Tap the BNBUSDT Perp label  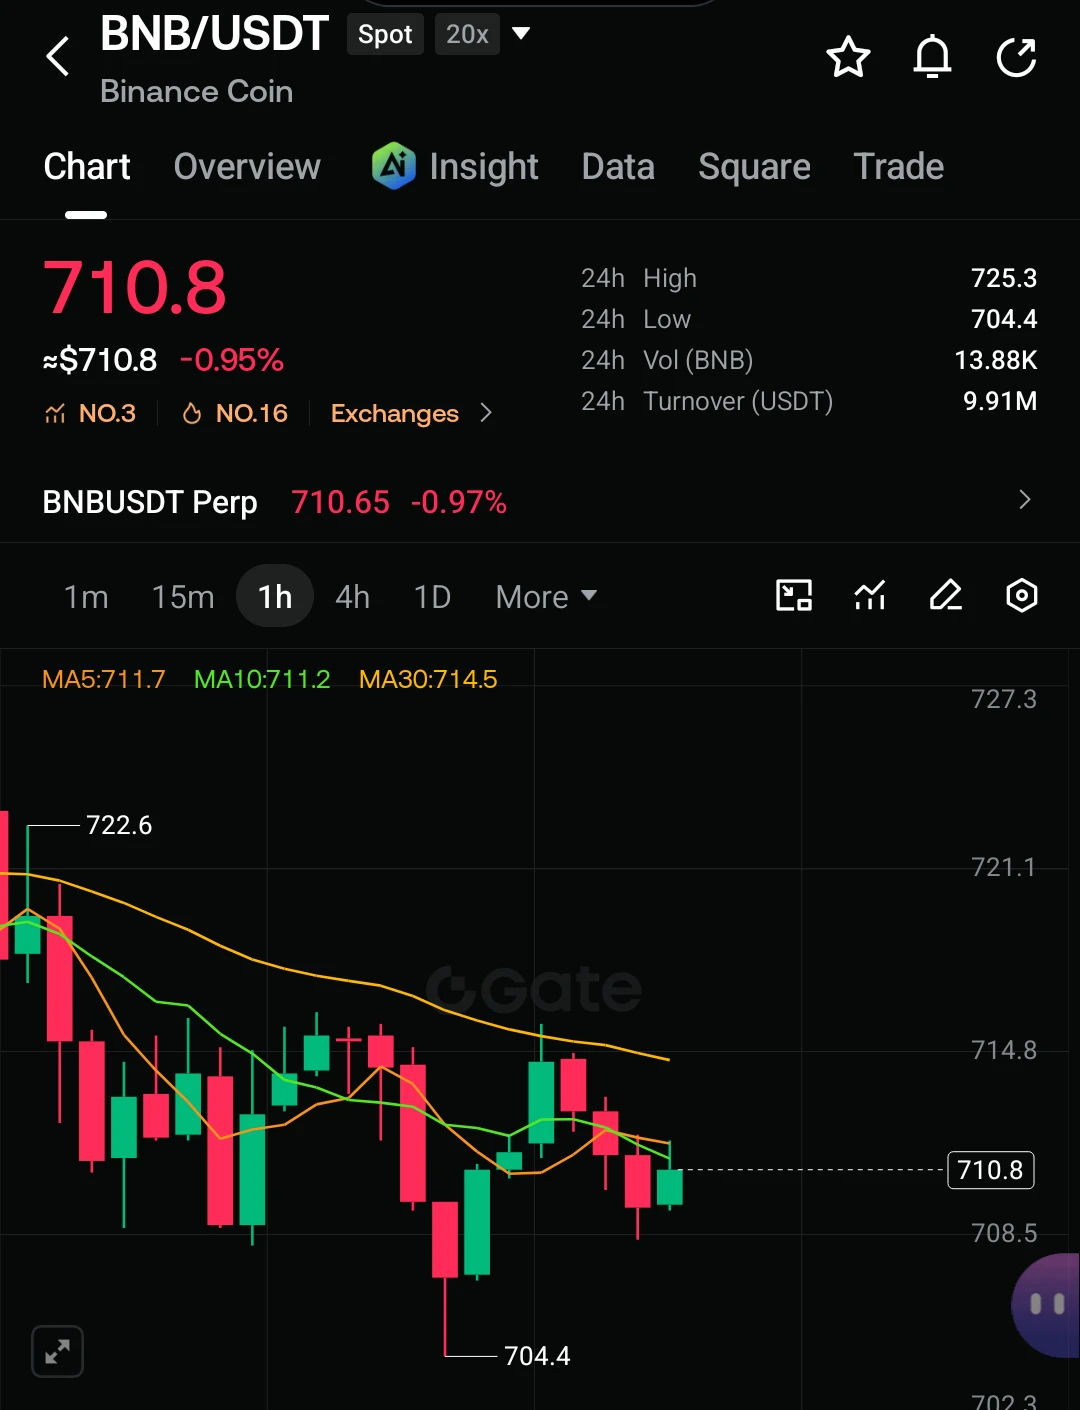(x=150, y=502)
